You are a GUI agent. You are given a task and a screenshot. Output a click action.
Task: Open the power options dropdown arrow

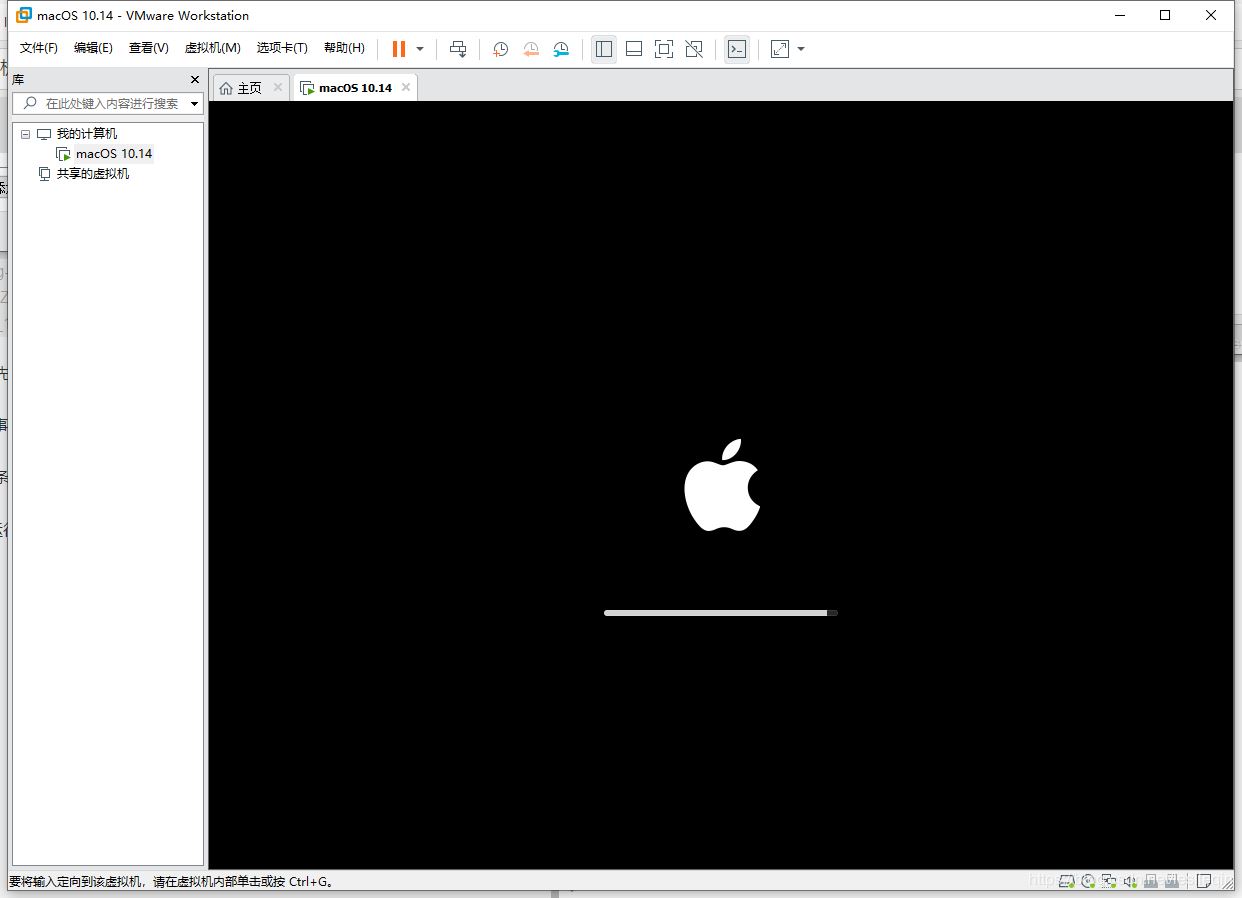(x=420, y=49)
